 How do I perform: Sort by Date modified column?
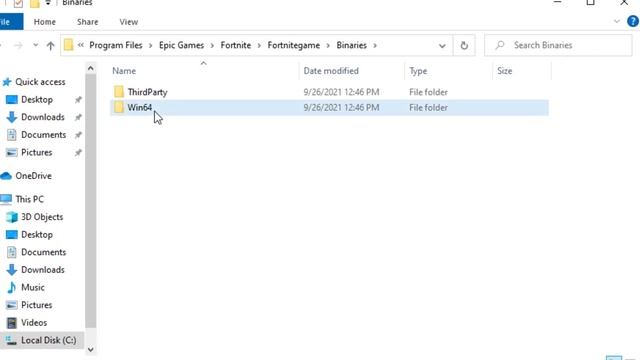(331, 71)
